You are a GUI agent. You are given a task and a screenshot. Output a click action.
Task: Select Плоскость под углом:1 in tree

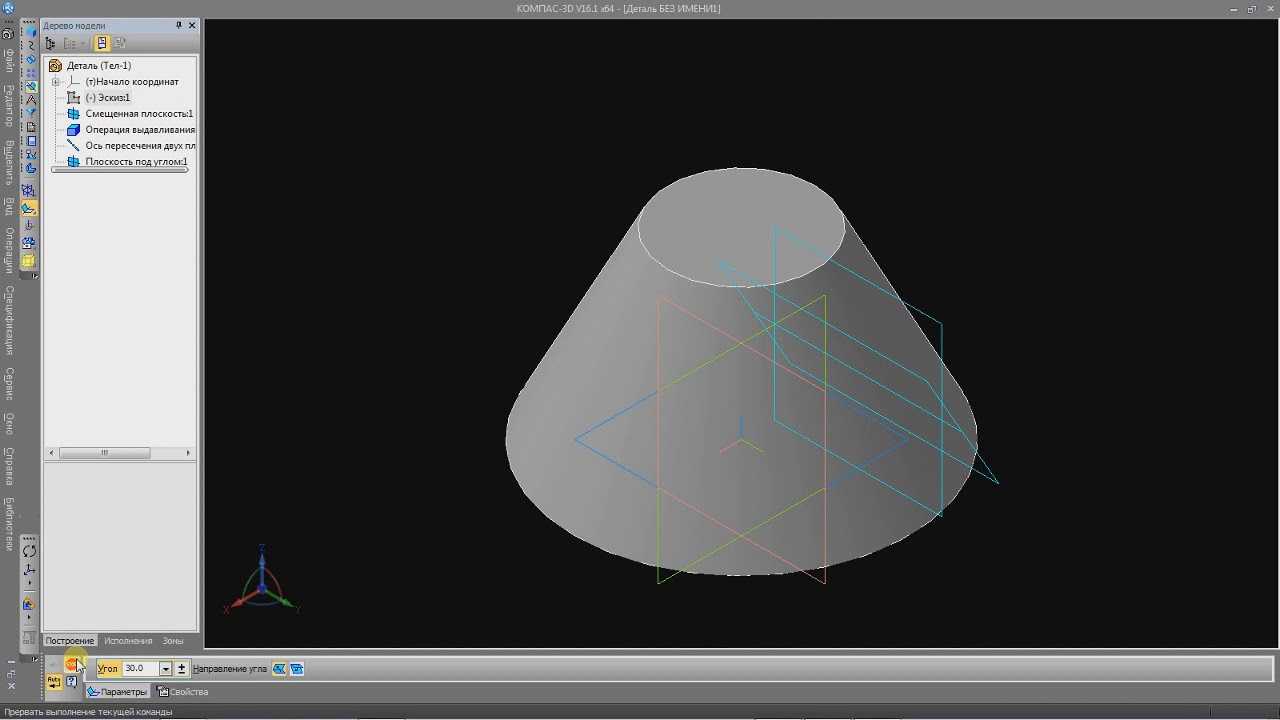pyautogui.click(x=136, y=162)
